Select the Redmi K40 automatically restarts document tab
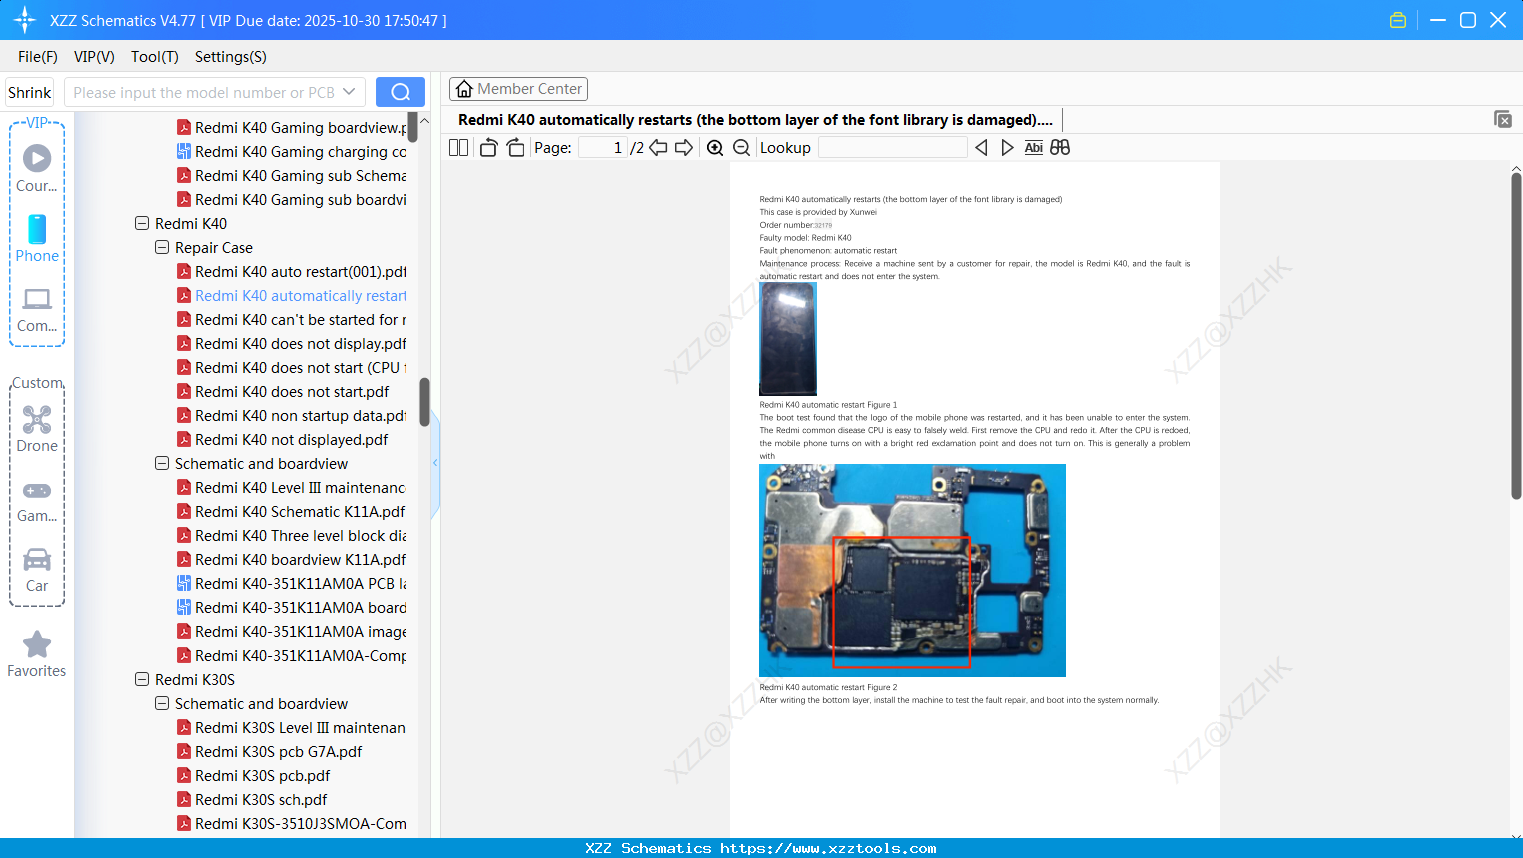Viewport: 1523px width, 858px height. click(x=755, y=120)
